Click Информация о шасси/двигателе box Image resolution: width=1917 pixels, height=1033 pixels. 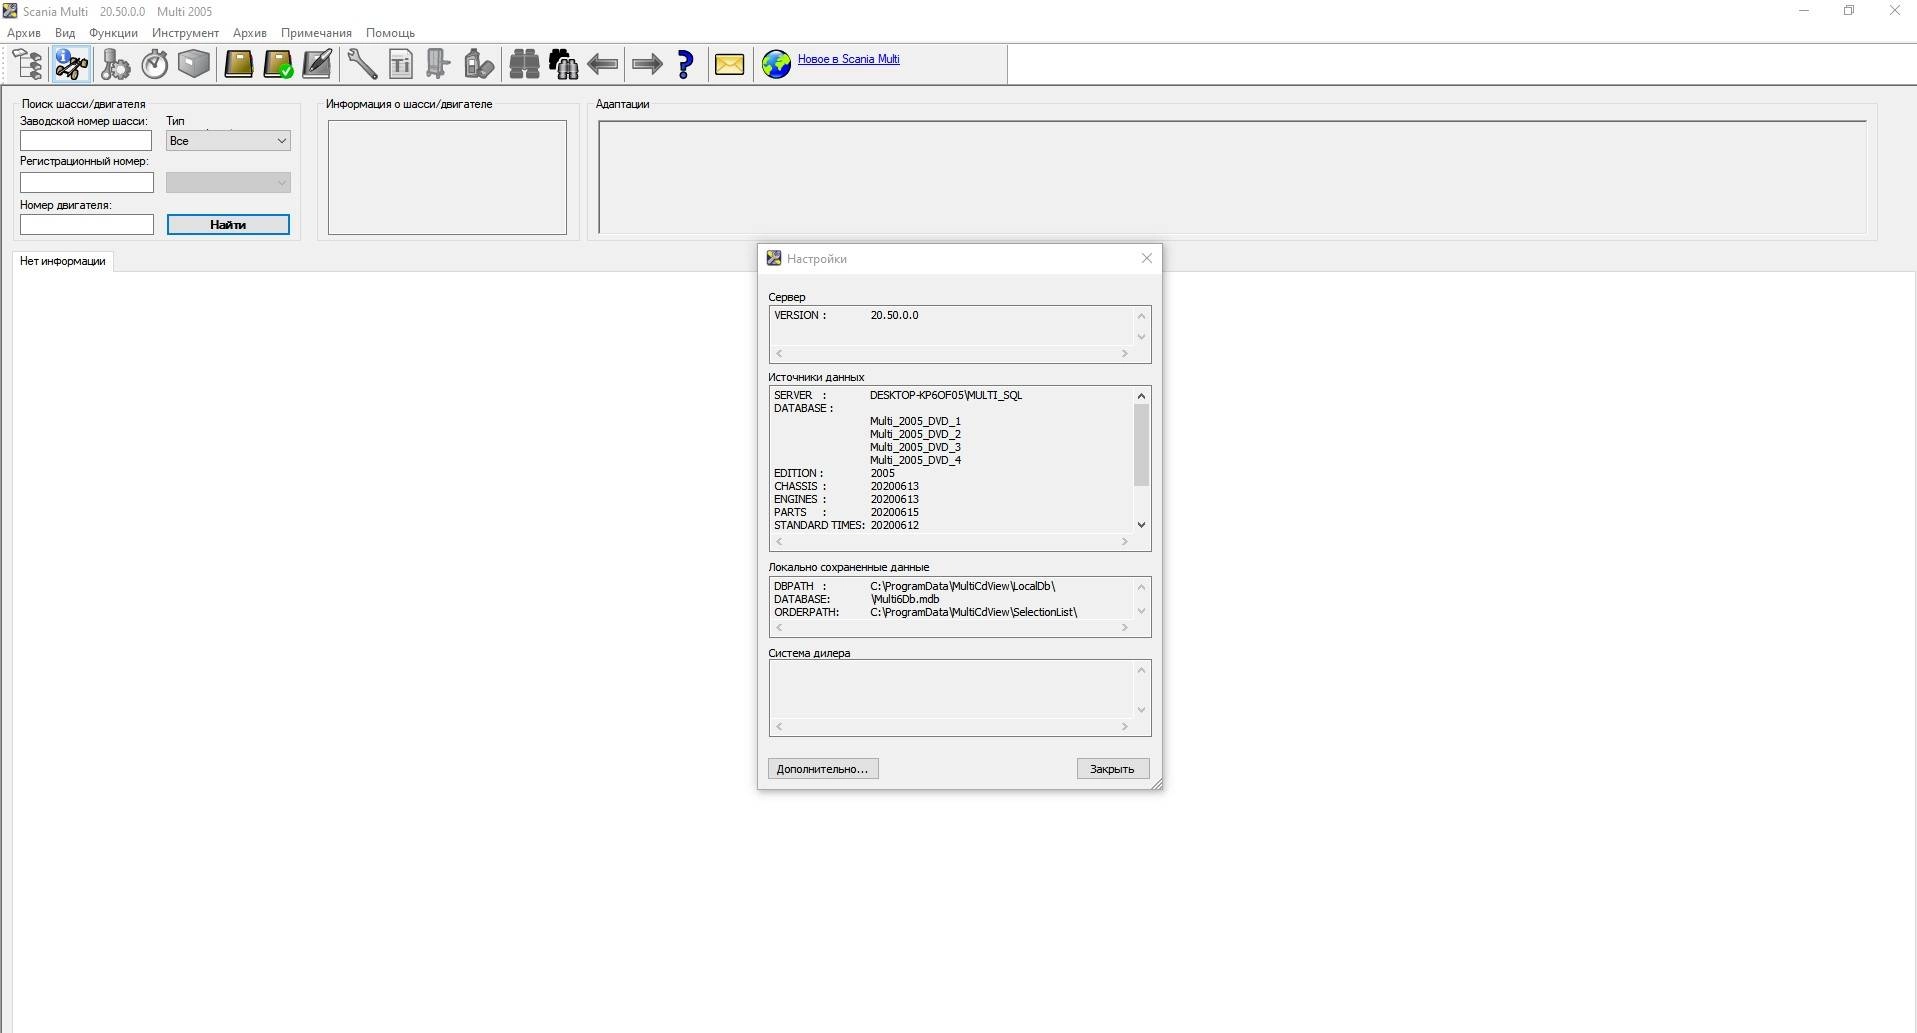(447, 177)
